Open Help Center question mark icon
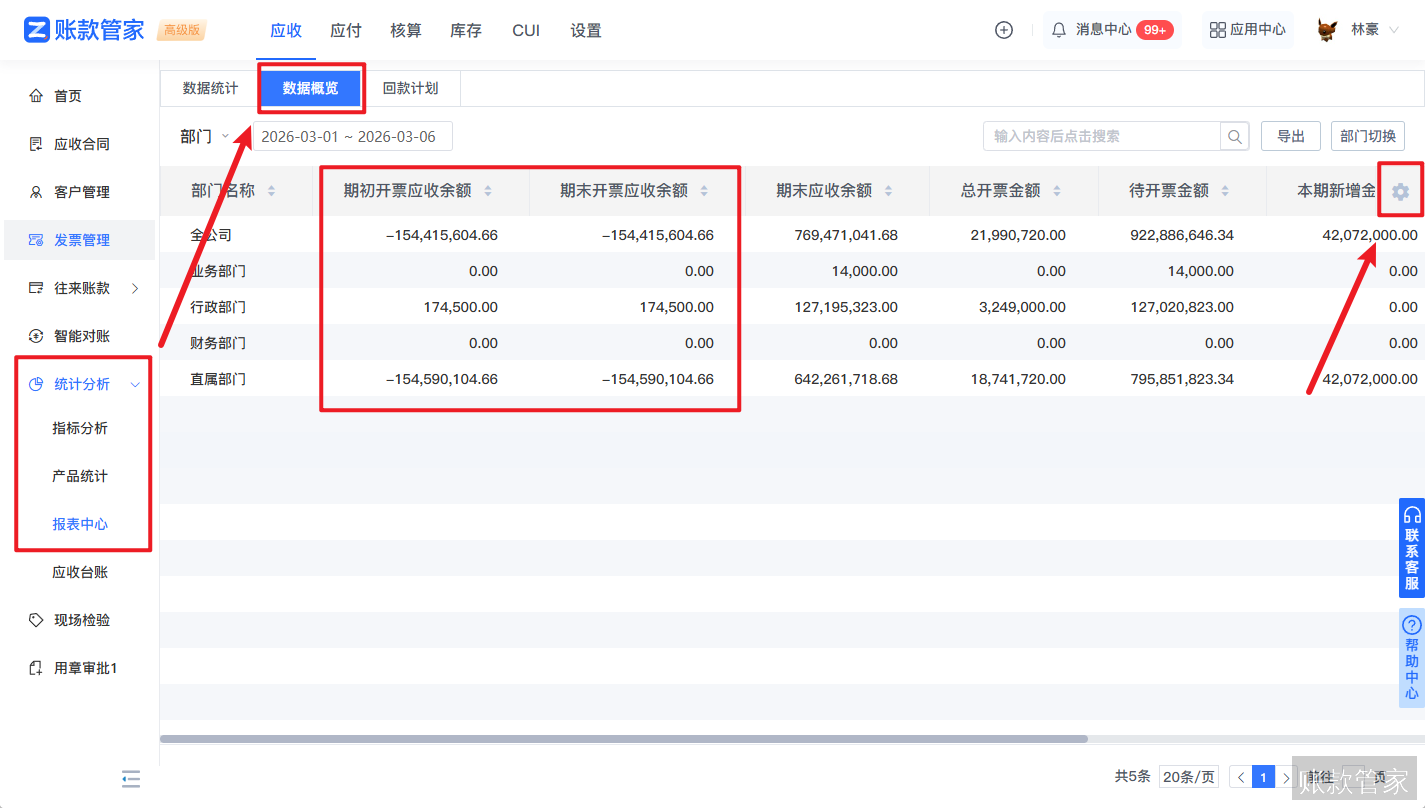 (1412, 624)
